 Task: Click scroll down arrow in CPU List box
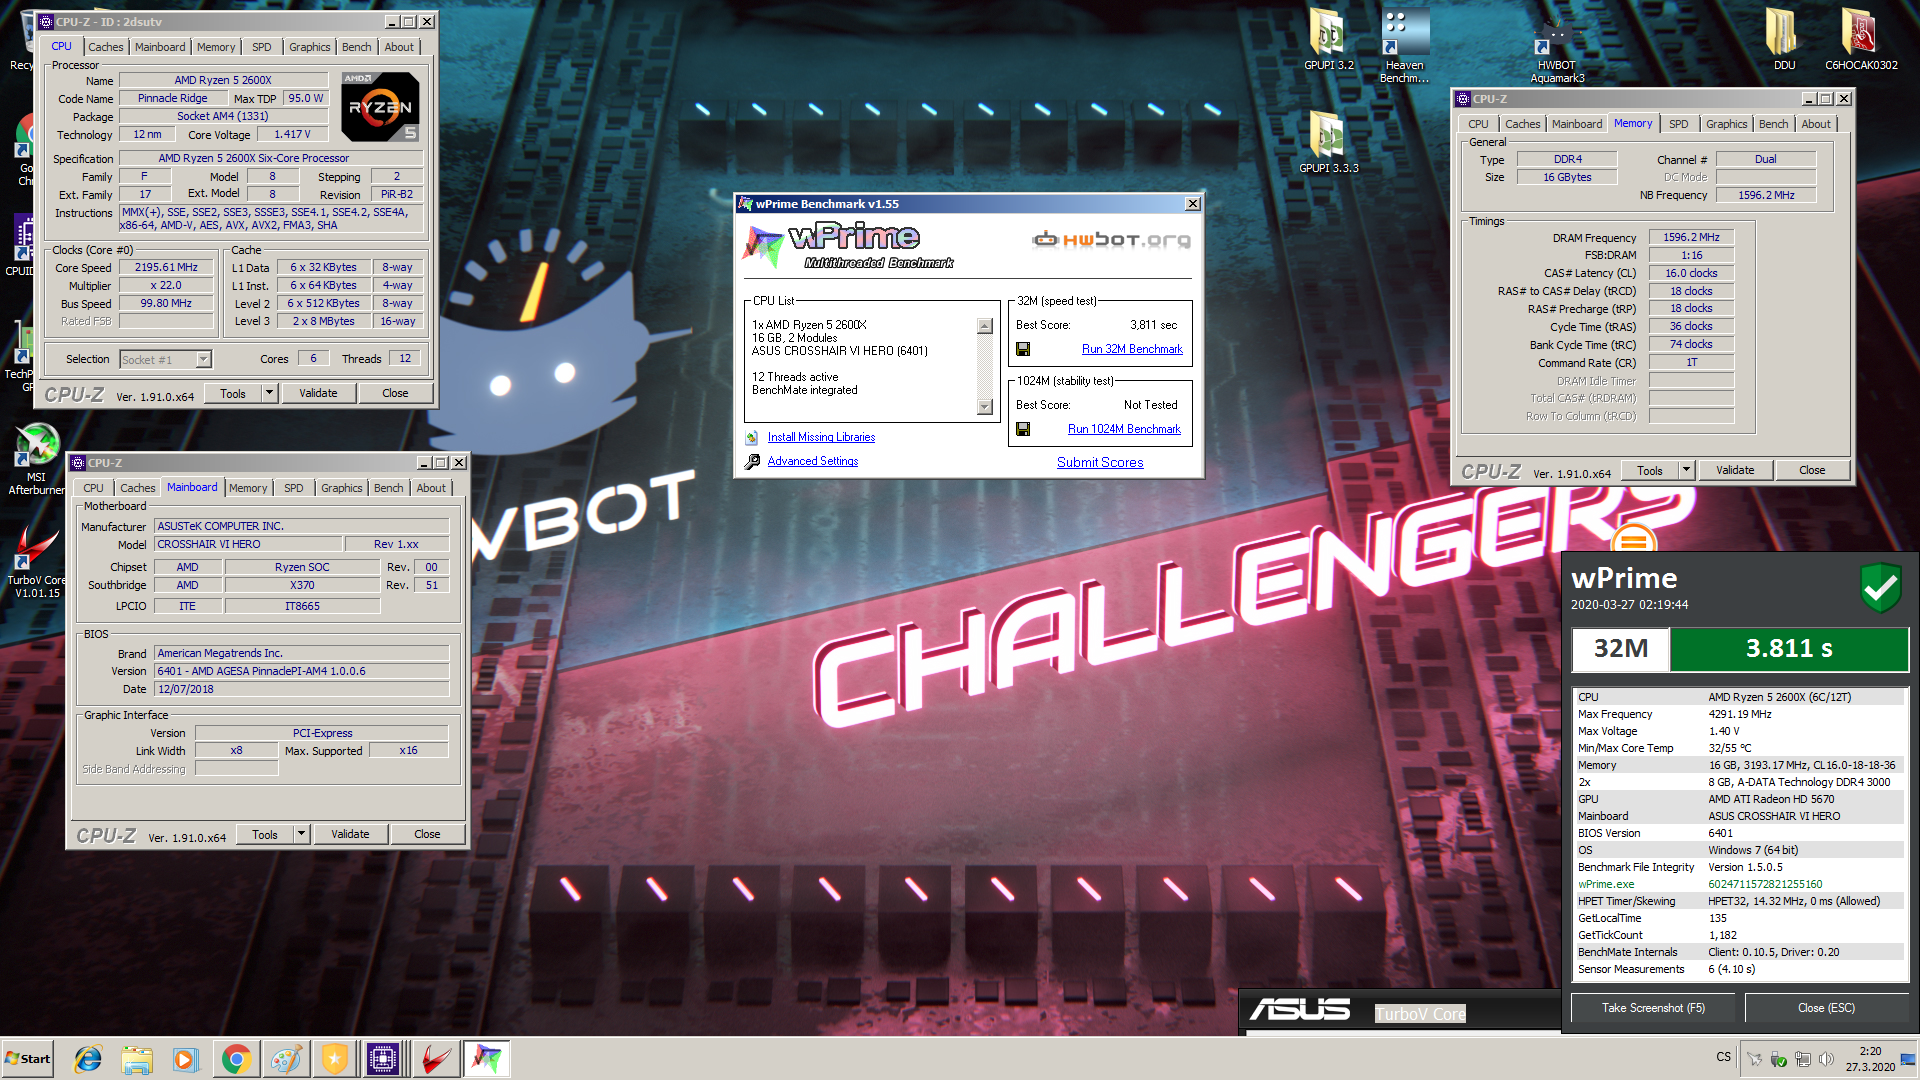(985, 406)
